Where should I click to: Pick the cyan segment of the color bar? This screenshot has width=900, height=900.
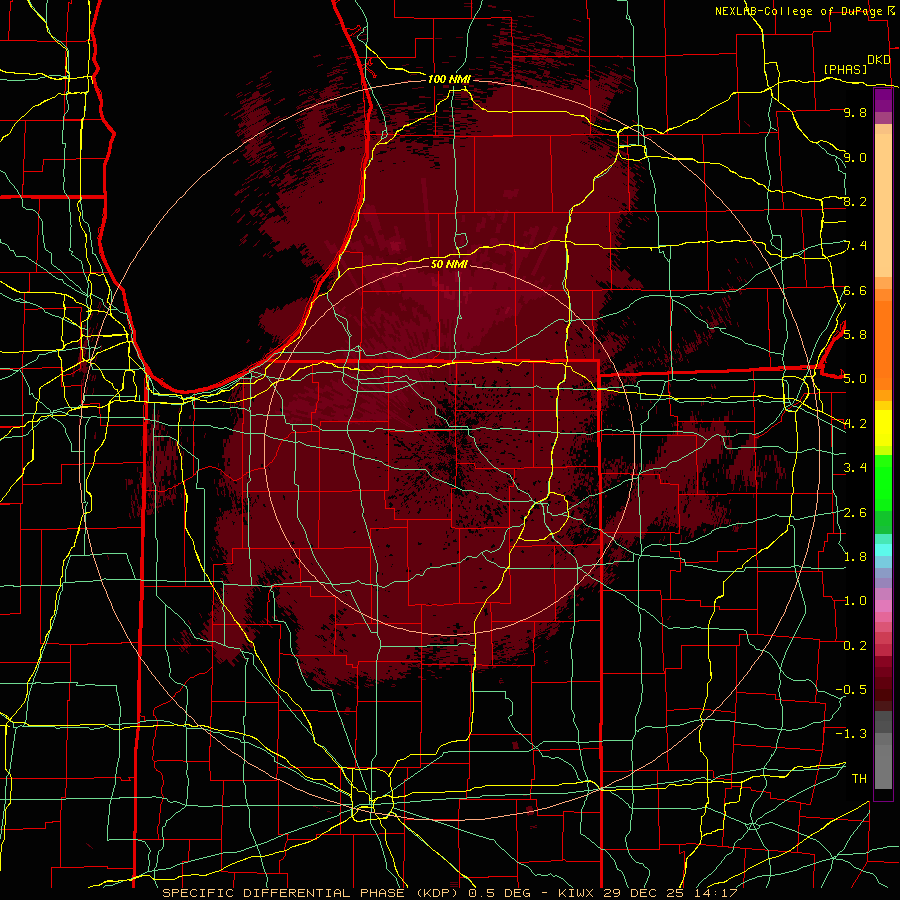pyautogui.click(x=883, y=550)
